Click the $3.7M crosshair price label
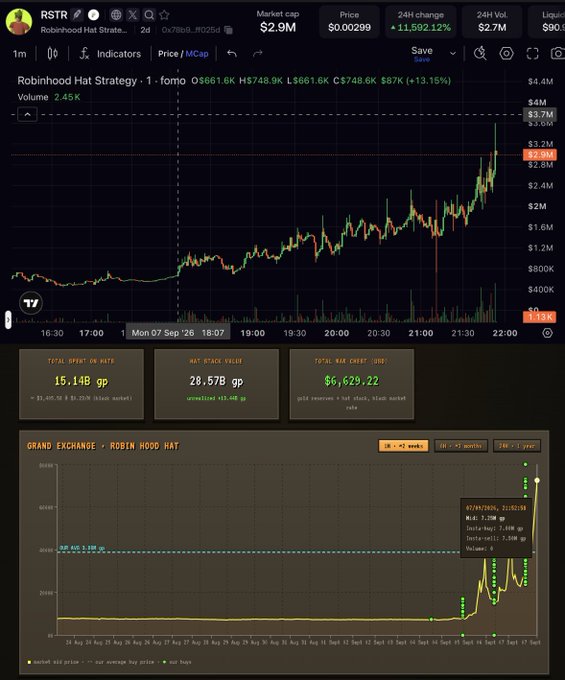This screenshot has width=565, height=680. click(540, 114)
